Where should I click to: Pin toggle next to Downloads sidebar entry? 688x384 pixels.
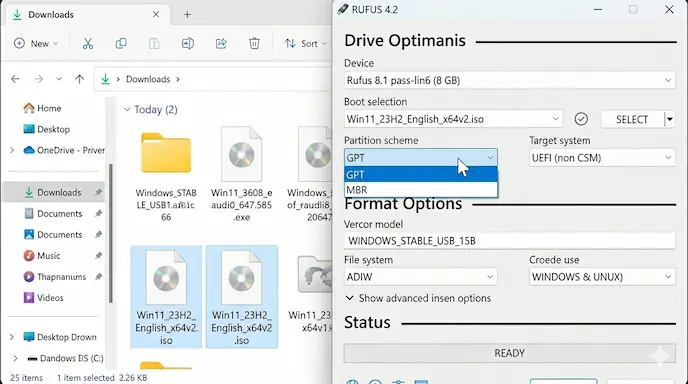98,192
